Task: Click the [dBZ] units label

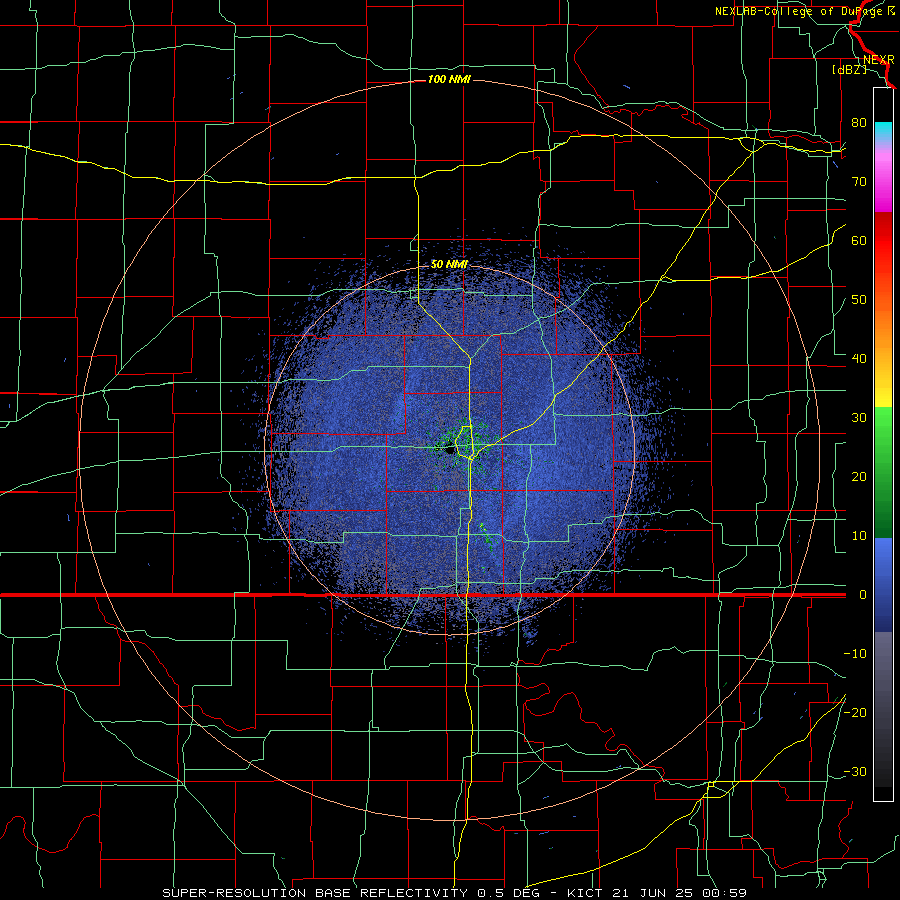Action: 849,70
